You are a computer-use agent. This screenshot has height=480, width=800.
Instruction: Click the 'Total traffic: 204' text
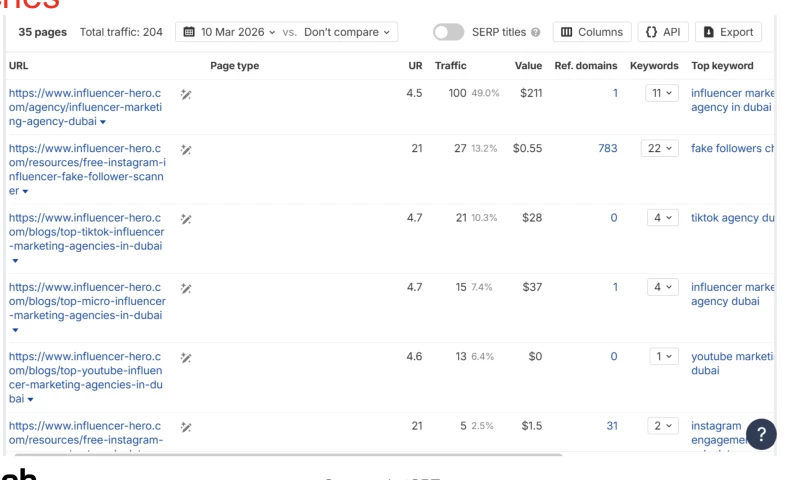tap(121, 32)
